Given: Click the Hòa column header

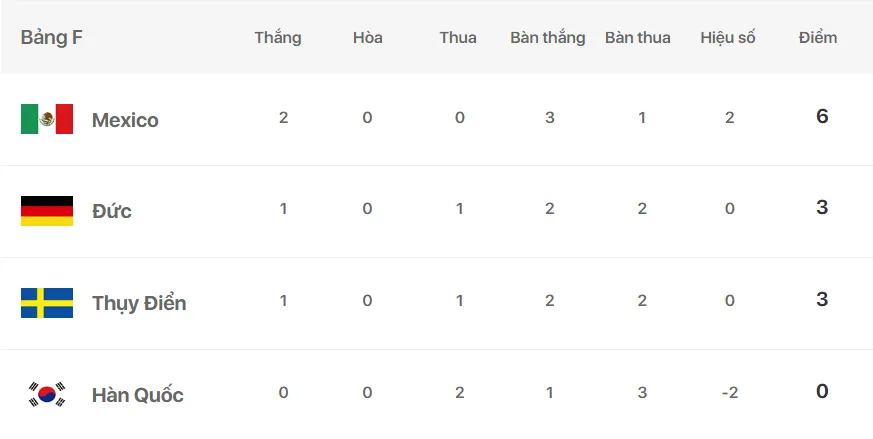Looking at the screenshot, I should click(367, 38).
